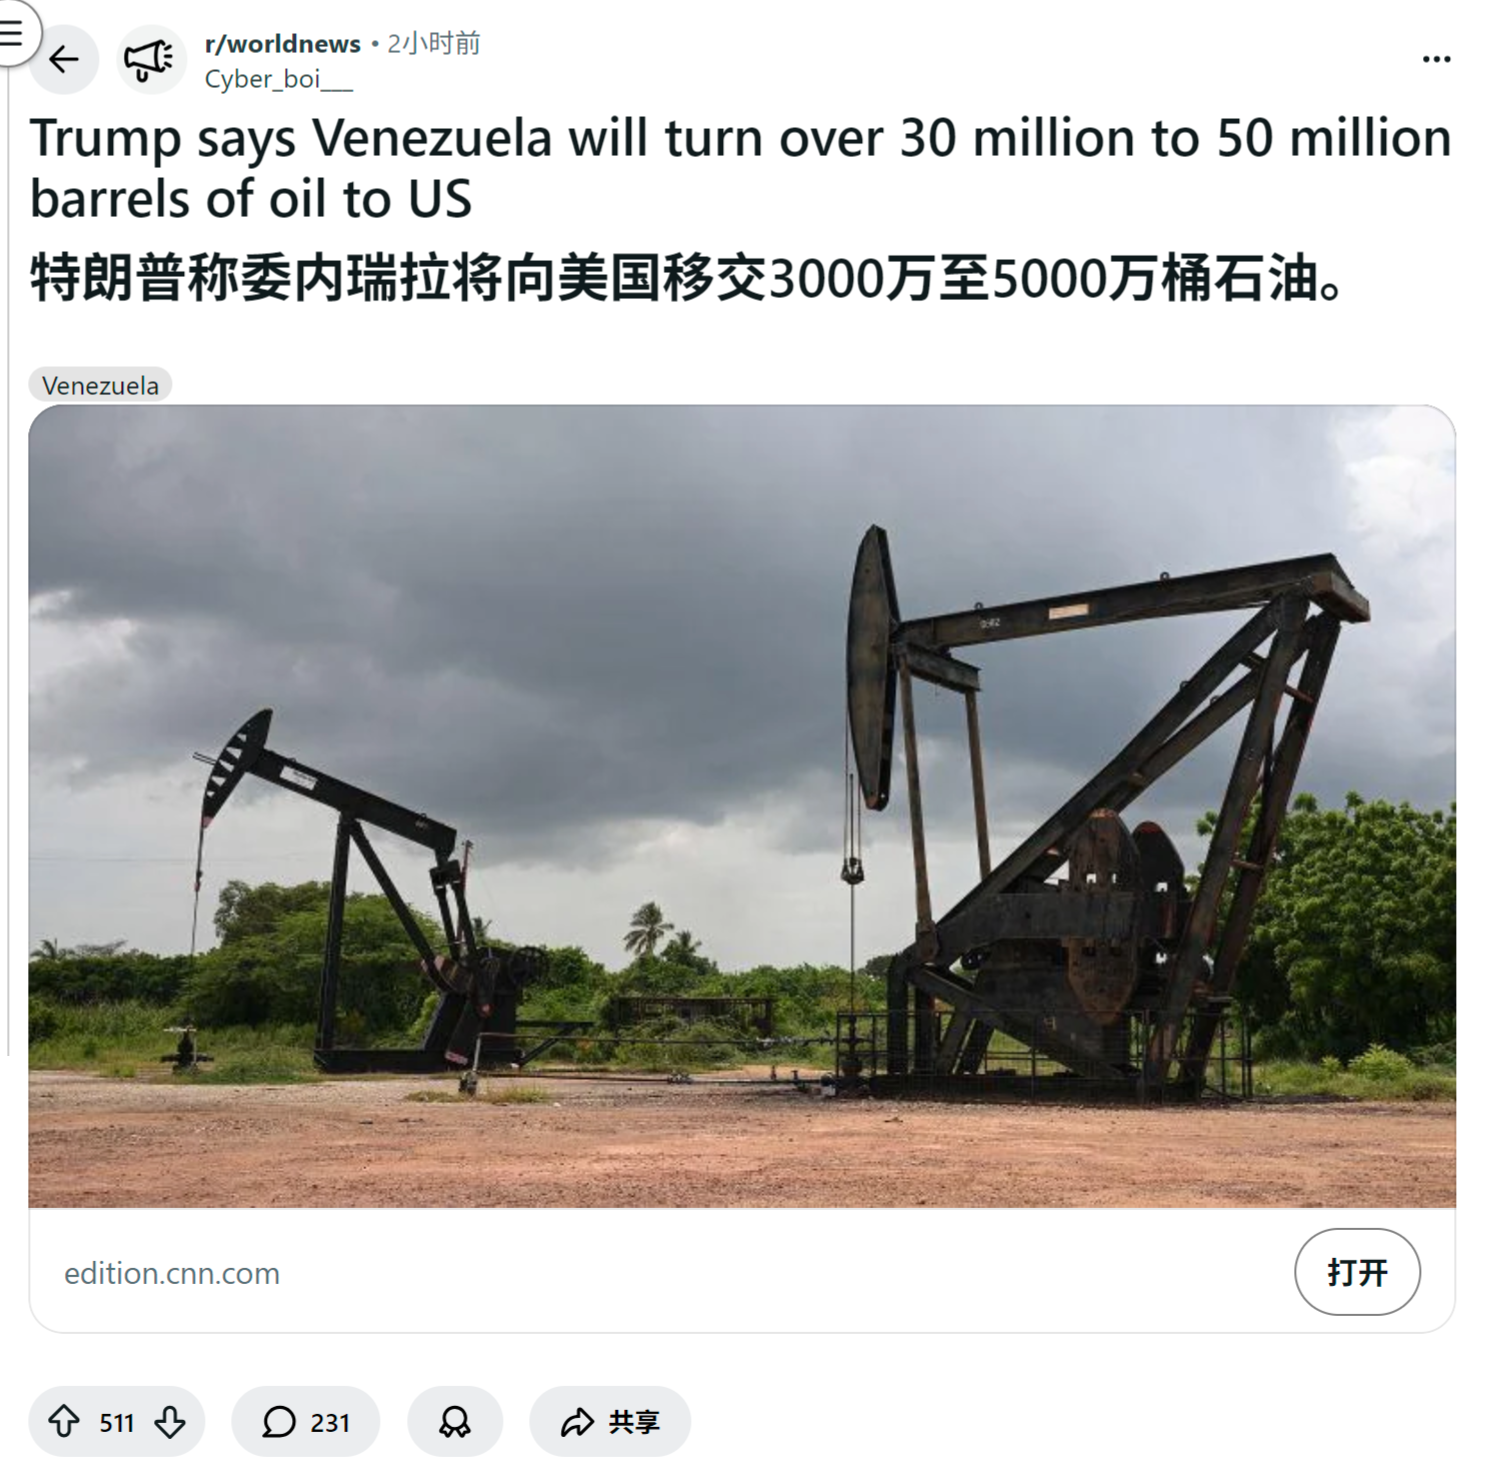Go back using the left arrow
The image size is (1491, 1478).
tap(64, 60)
